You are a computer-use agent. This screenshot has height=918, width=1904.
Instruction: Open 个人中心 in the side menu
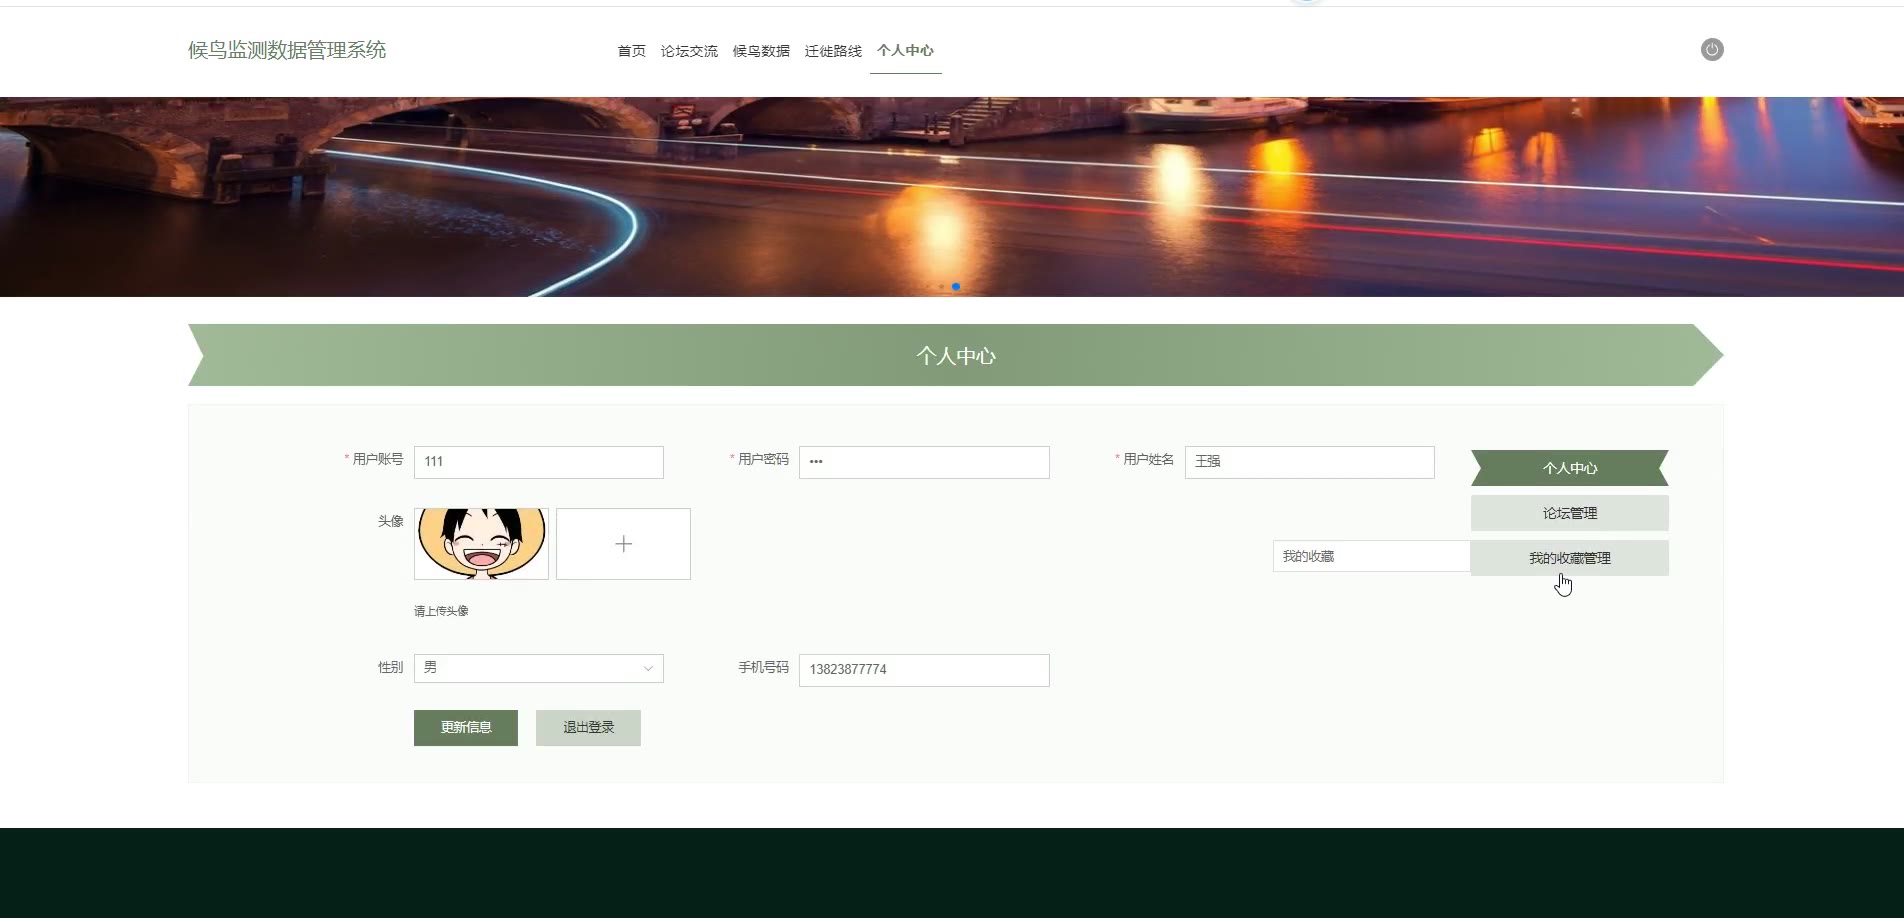click(1570, 468)
